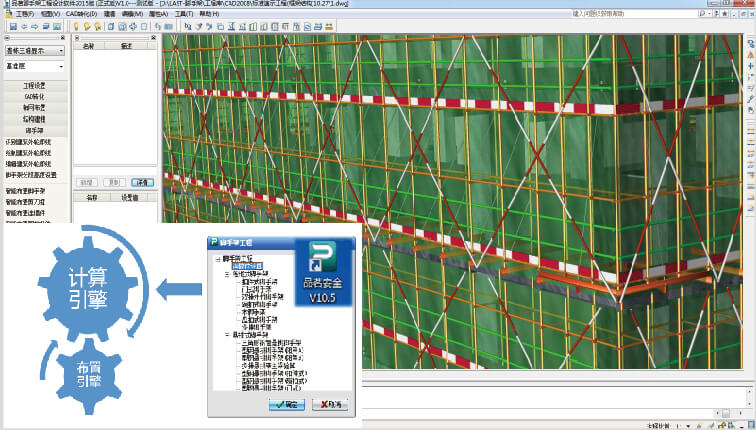This screenshot has width=756, height=430.
Task: Select 盘扣式脚手架 in the dialog tree
Action: point(259,320)
